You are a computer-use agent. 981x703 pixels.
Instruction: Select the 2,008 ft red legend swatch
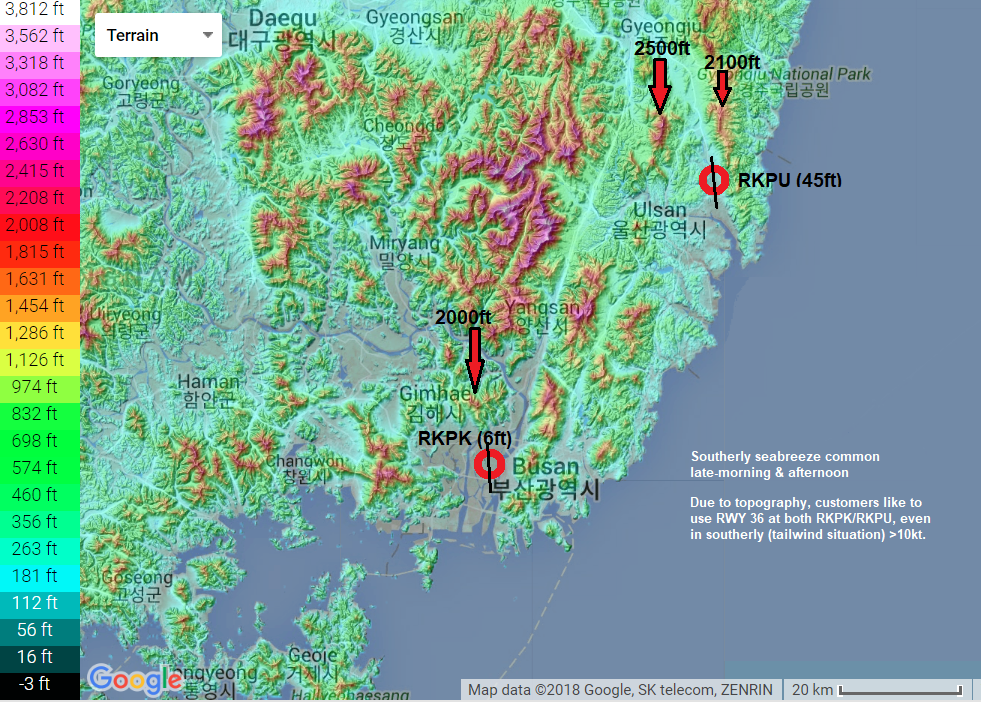[39, 225]
